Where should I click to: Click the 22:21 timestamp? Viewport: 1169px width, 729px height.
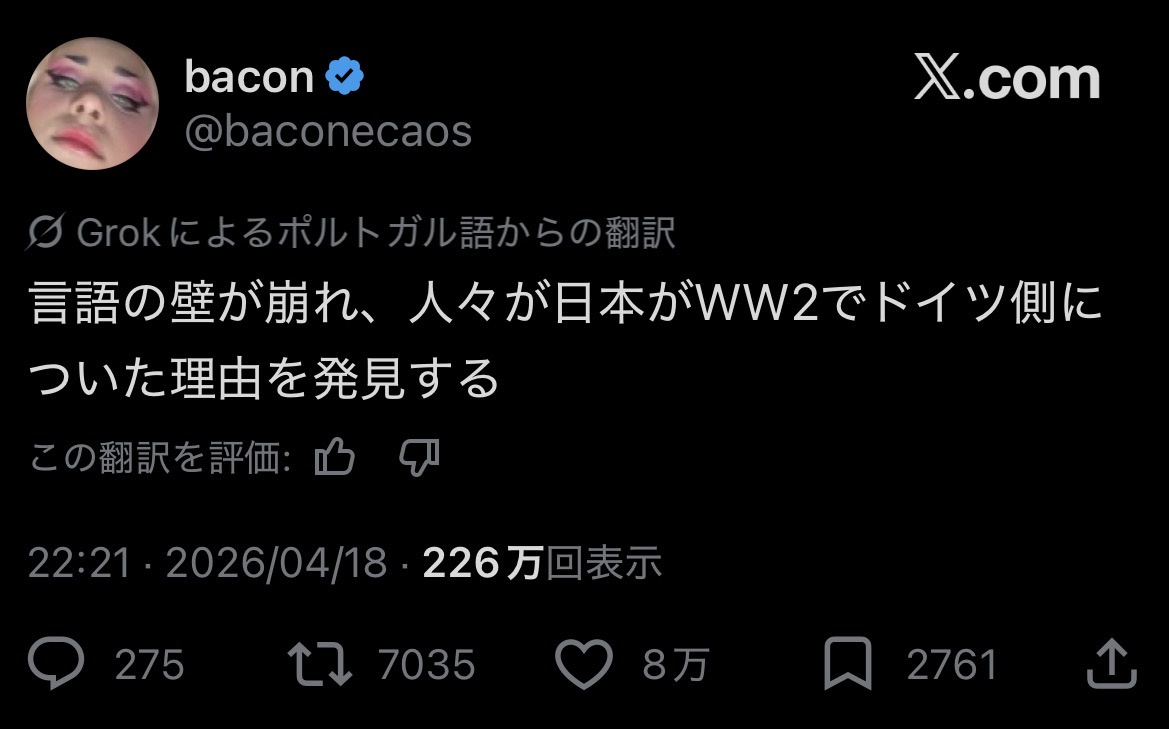(79, 562)
